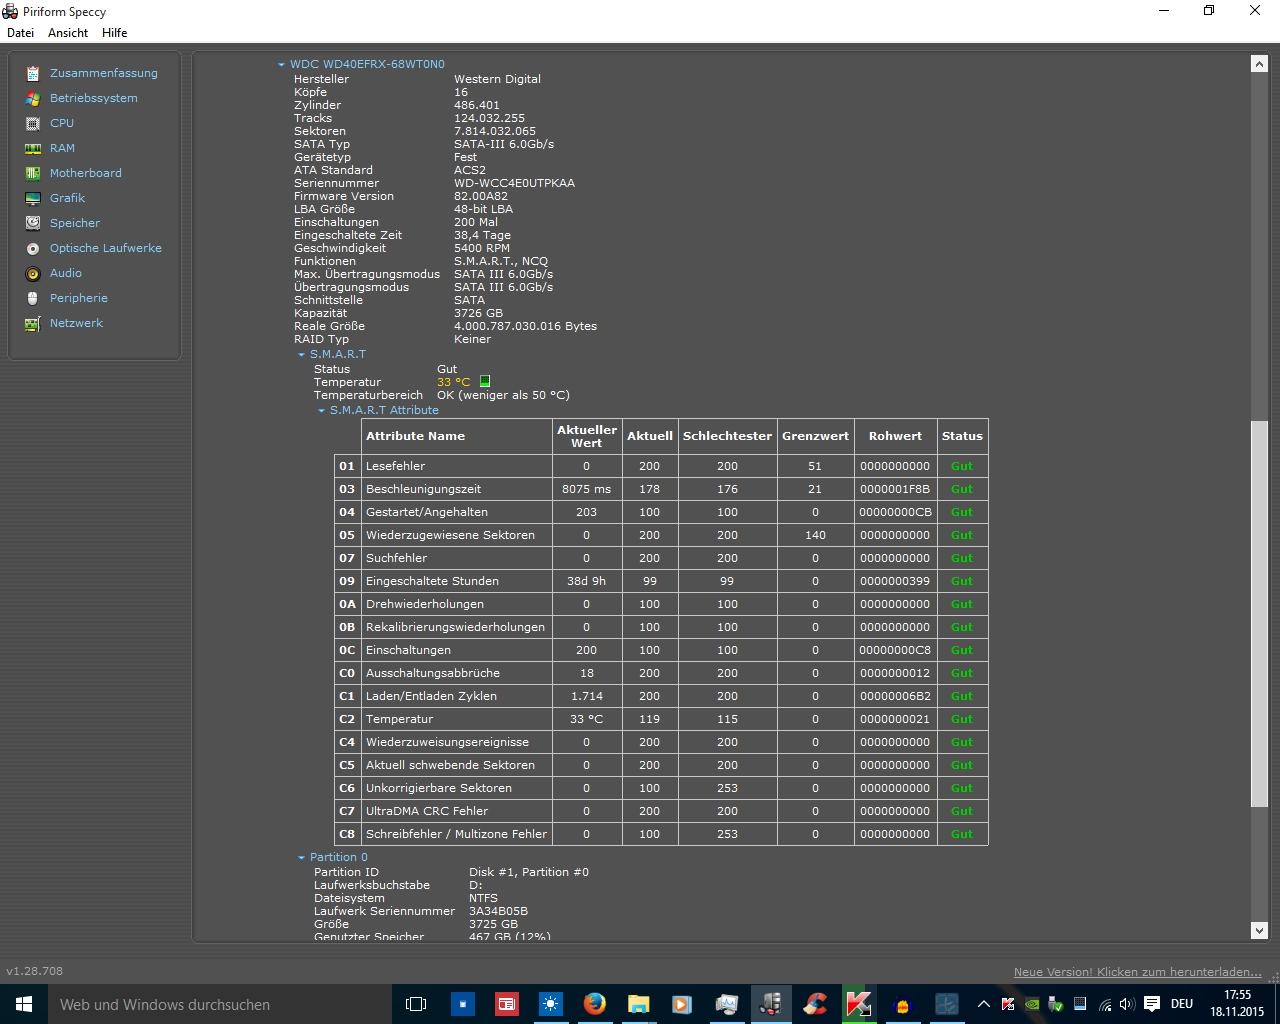Open the Motherboard sidebar icon
The width and height of the screenshot is (1280, 1024).
(x=33, y=173)
